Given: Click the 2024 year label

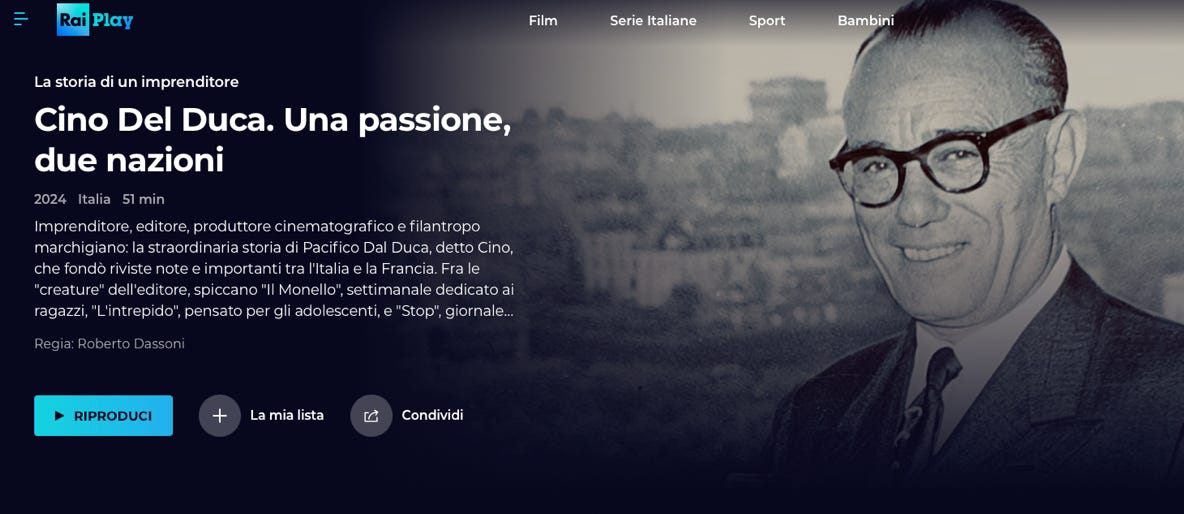Looking at the screenshot, I should tap(50, 199).
